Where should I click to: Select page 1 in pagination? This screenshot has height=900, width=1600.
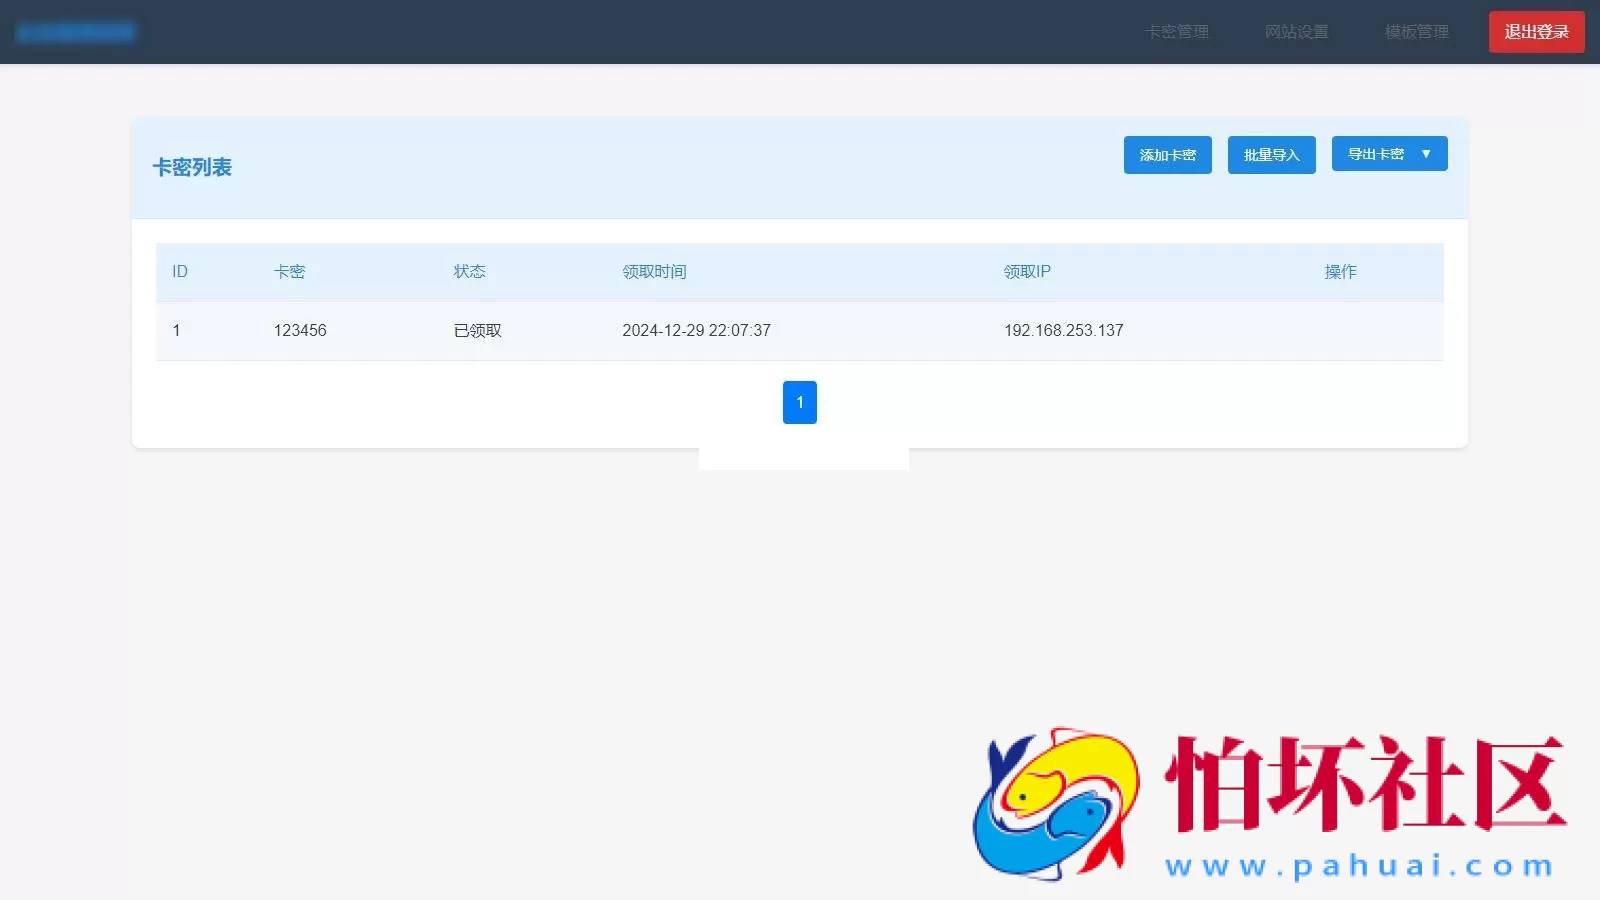[799, 402]
